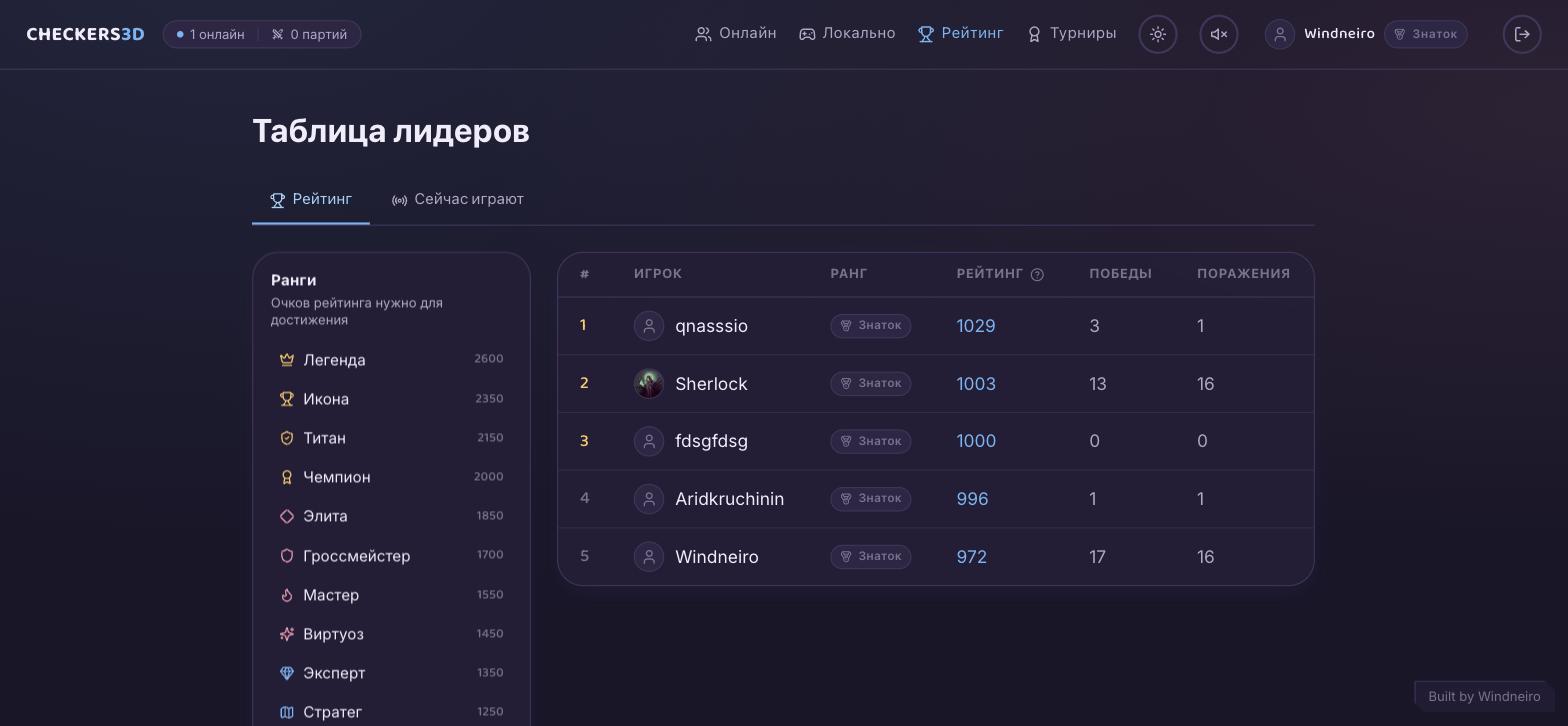Click the Титан shield icon
Image resolution: width=1568 pixels, height=726 pixels.
[x=287, y=438]
